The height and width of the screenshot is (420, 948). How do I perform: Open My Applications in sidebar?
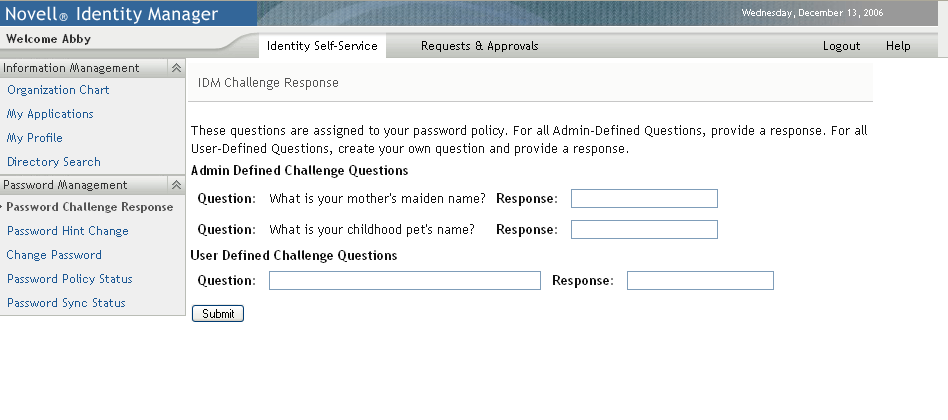[50, 114]
